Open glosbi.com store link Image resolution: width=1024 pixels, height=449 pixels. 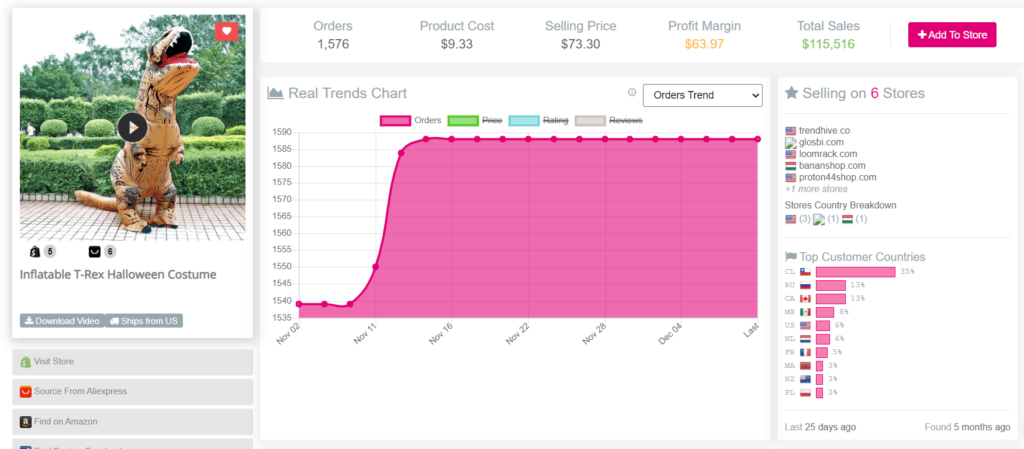click(821, 142)
